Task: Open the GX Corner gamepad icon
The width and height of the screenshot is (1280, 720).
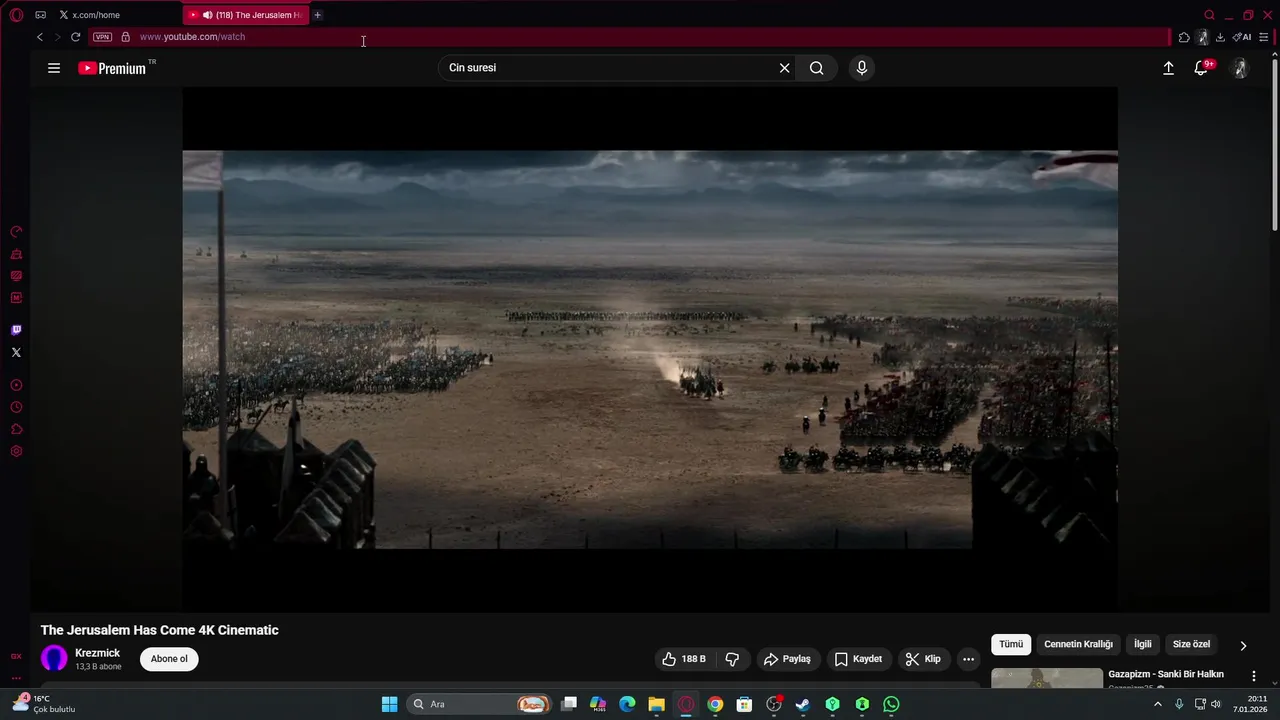Action: [40, 15]
